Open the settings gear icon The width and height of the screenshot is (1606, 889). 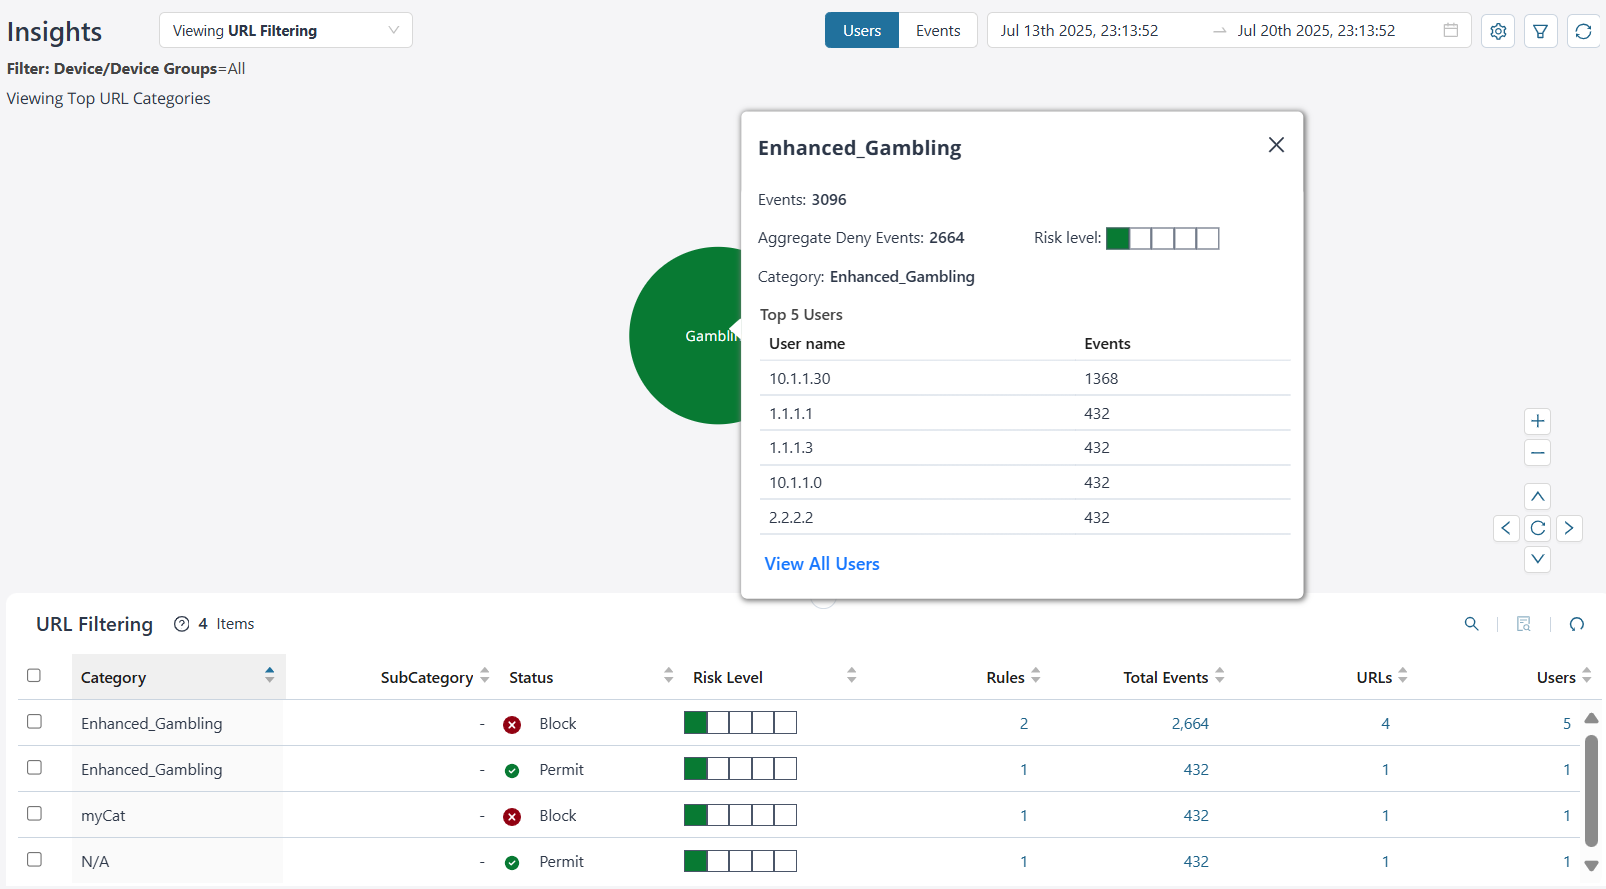point(1498,31)
